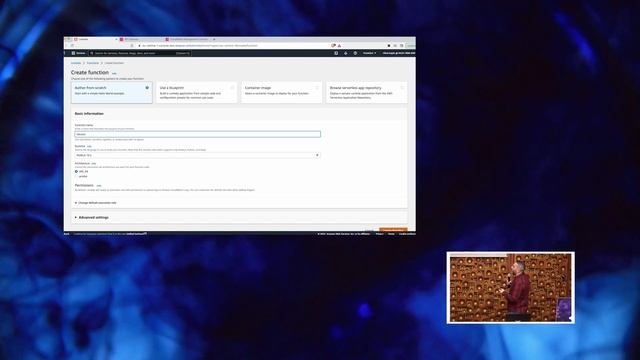Expand Change default execution role
This screenshot has height=360, width=640.
pos(96,202)
